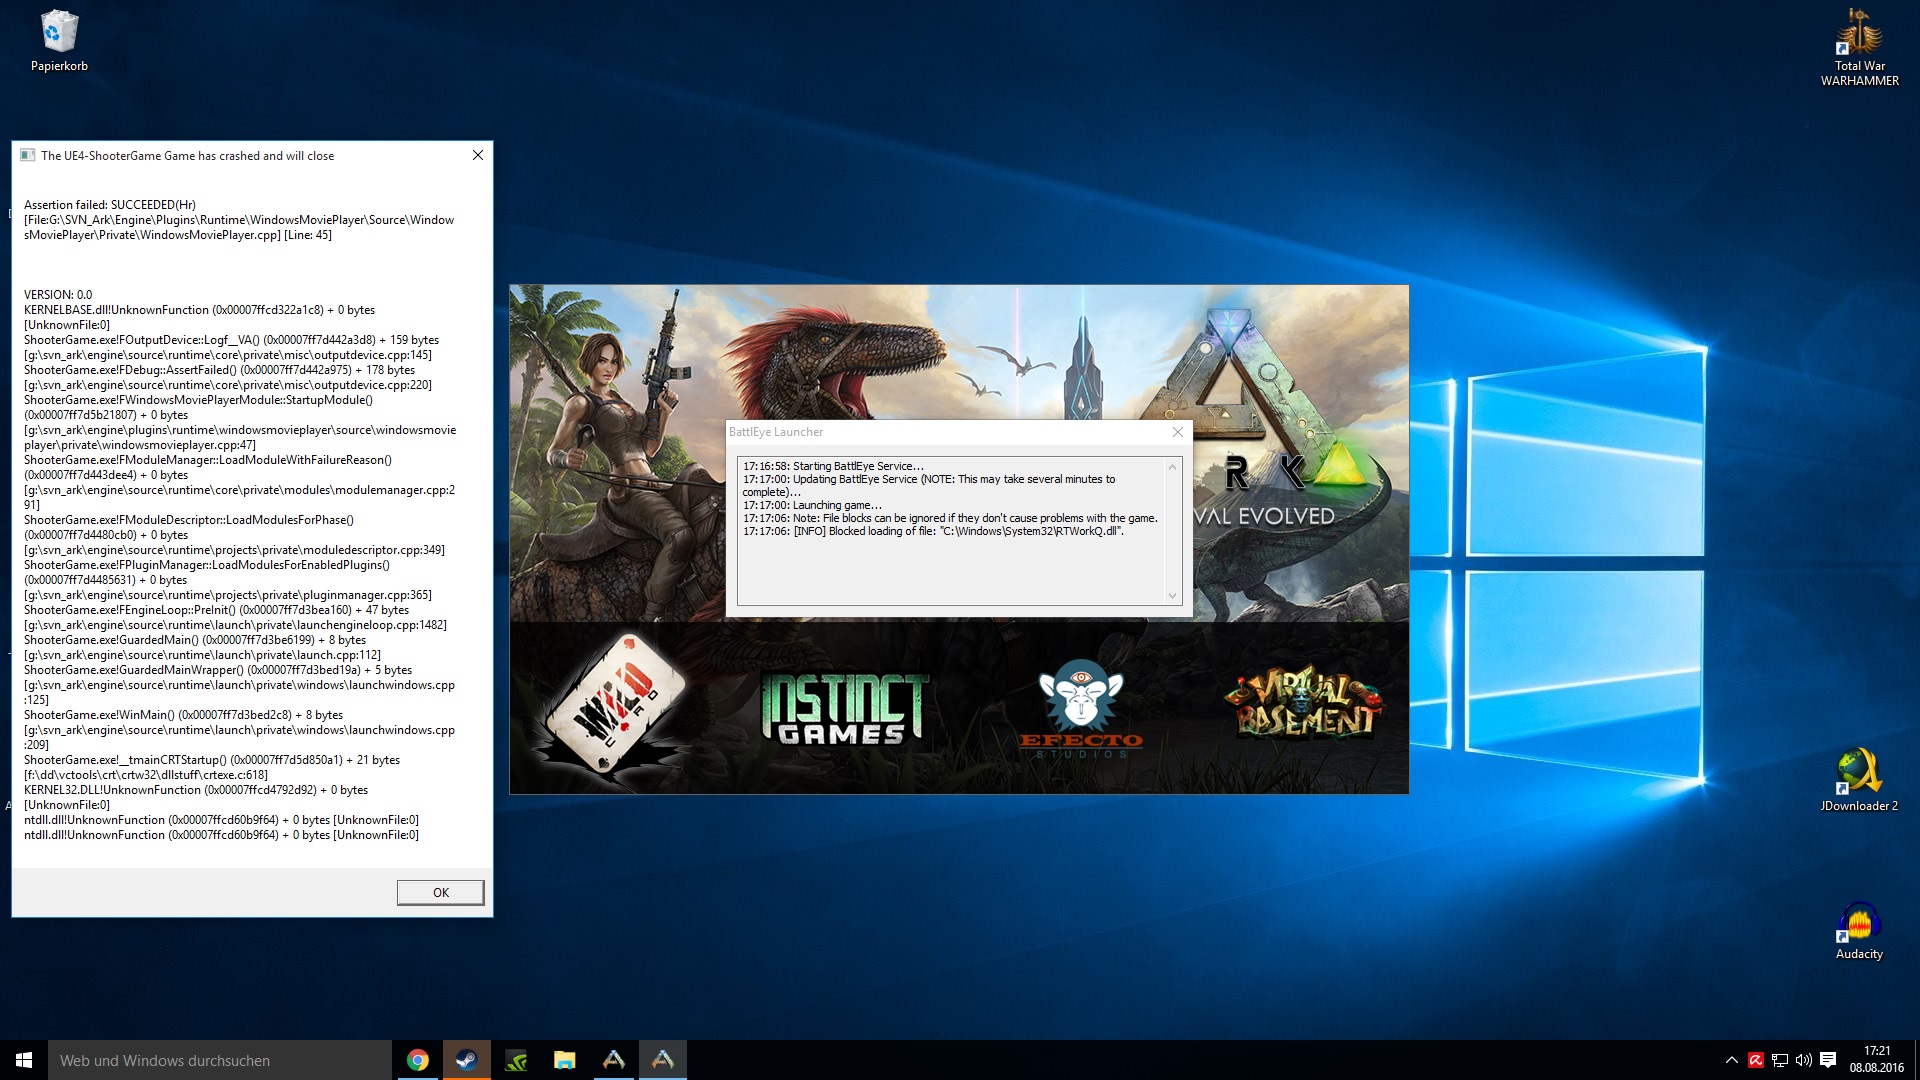This screenshot has height=1080, width=1920.
Task: Click crash dialog title bar icon
Action: (28, 155)
